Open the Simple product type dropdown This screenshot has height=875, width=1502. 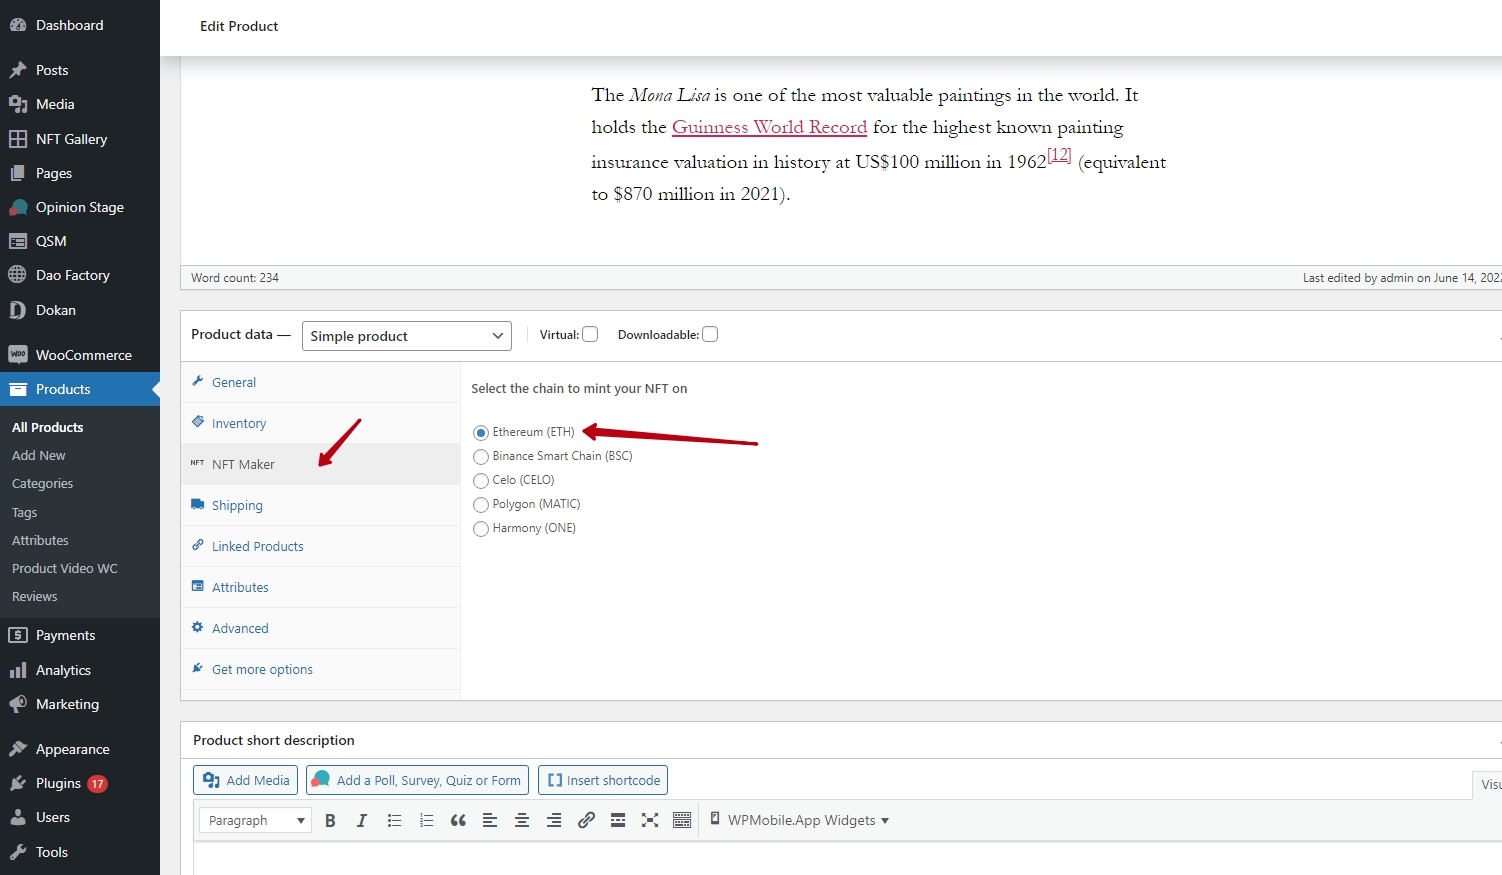(406, 336)
